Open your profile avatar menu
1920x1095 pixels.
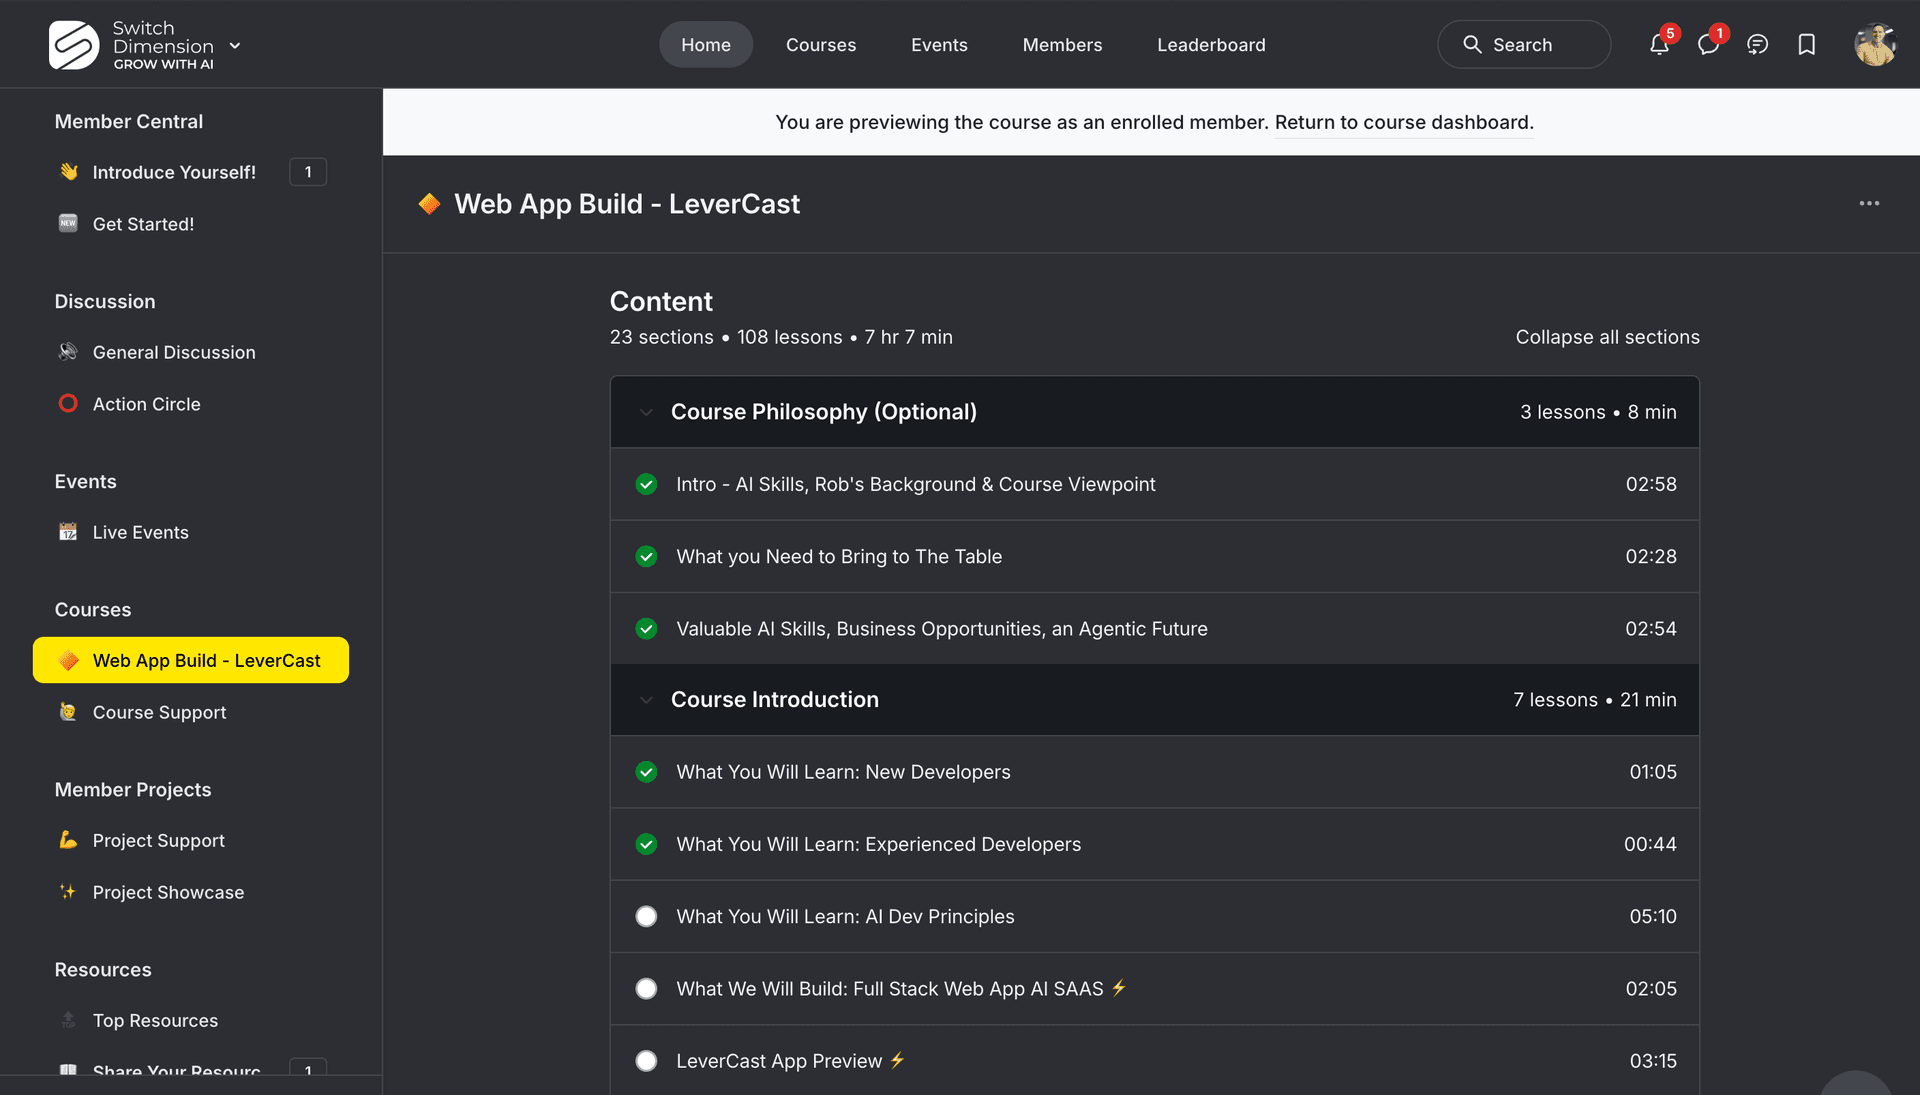pyautogui.click(x=1876, y=44)
